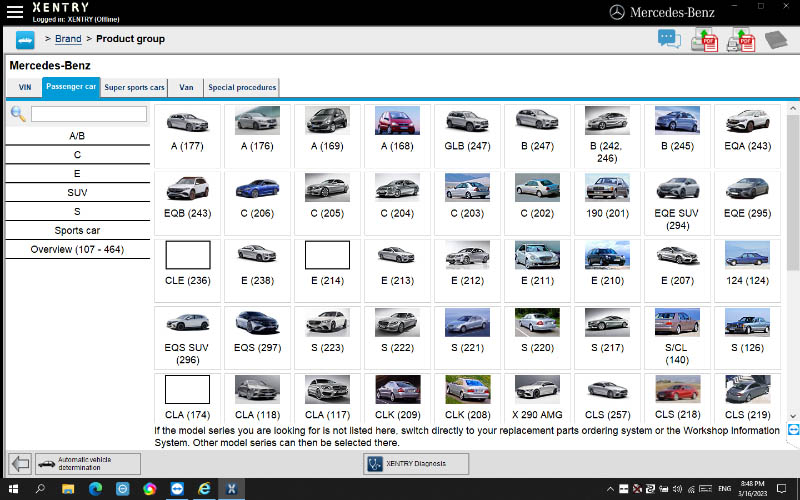Filter by C class category
The height and width of the screenshot is (500, 800).
77,155
